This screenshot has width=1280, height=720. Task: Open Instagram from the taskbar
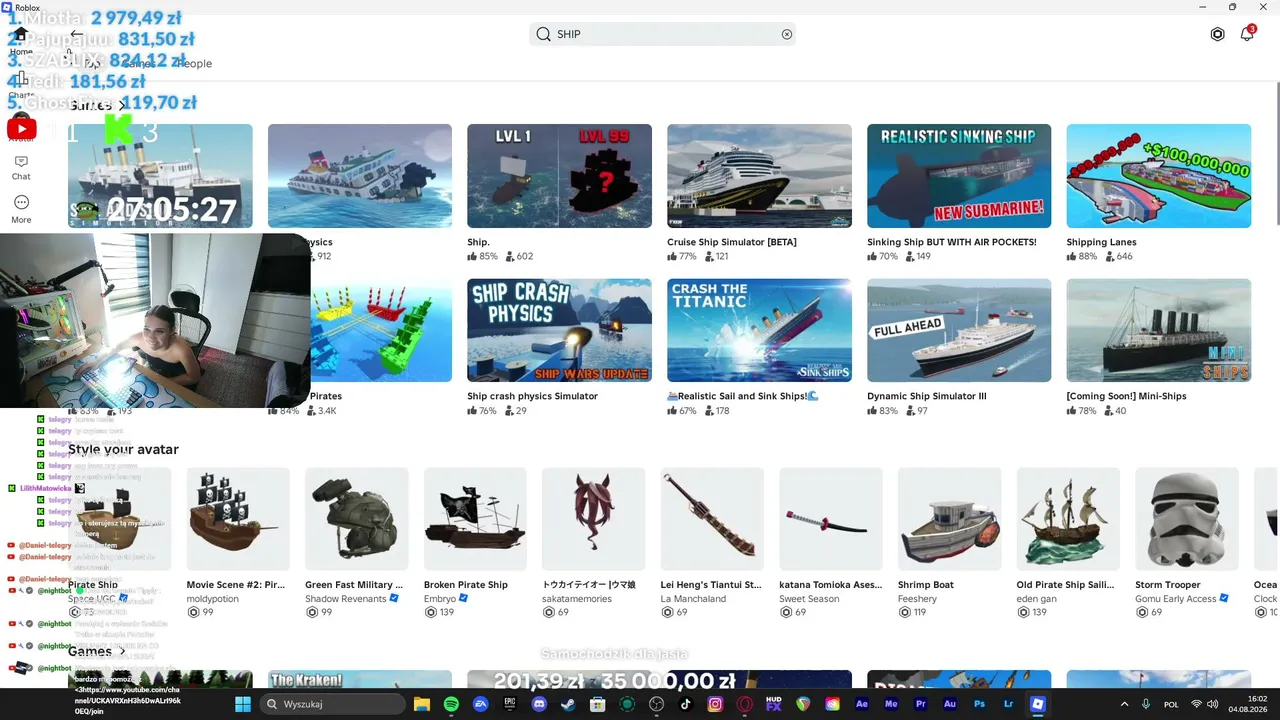click(715, 704)
